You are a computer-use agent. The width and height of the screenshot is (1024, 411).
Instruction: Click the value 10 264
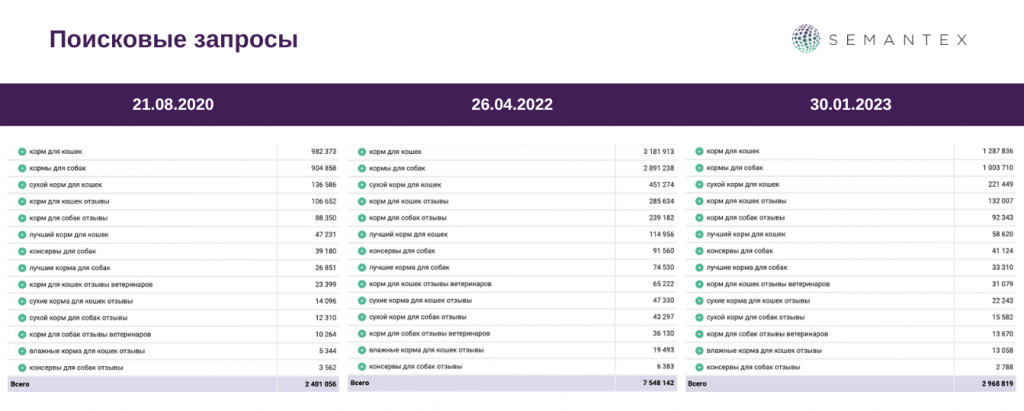[x=326, y=334]
